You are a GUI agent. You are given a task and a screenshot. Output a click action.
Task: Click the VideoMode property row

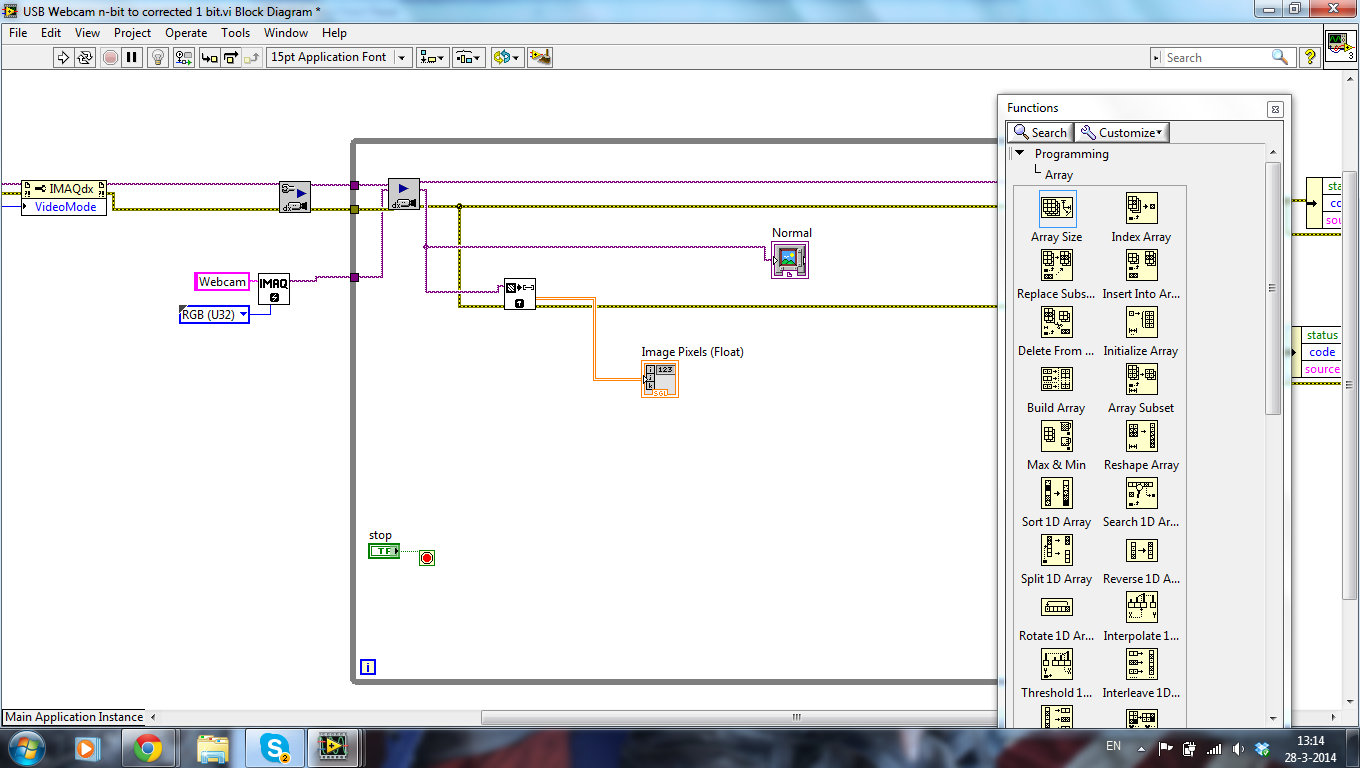click(64, 206)
